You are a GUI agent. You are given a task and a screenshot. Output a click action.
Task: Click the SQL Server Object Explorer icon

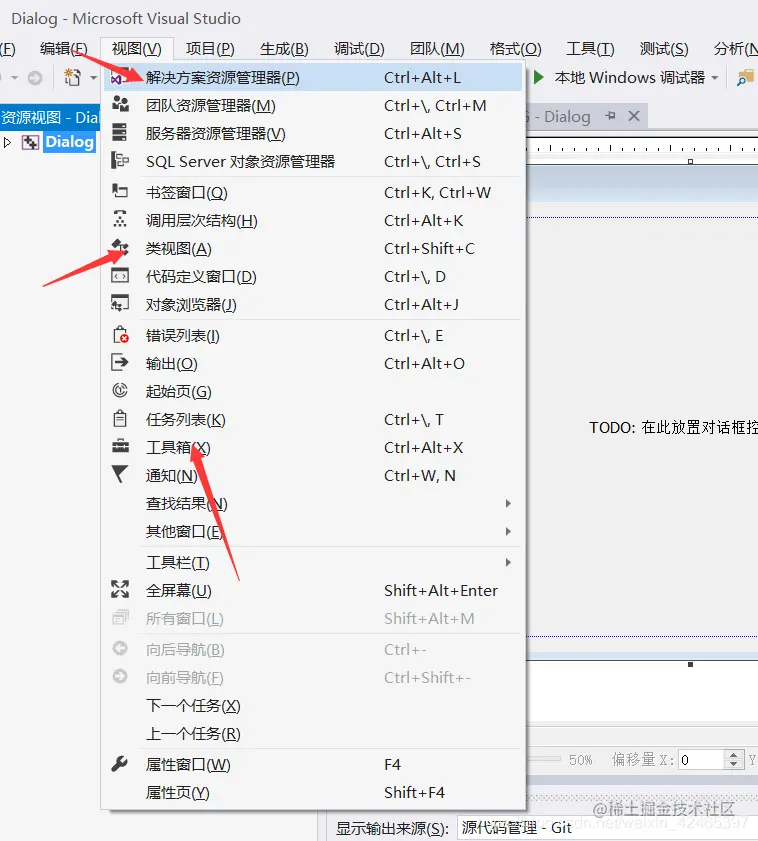pos(120,160)
